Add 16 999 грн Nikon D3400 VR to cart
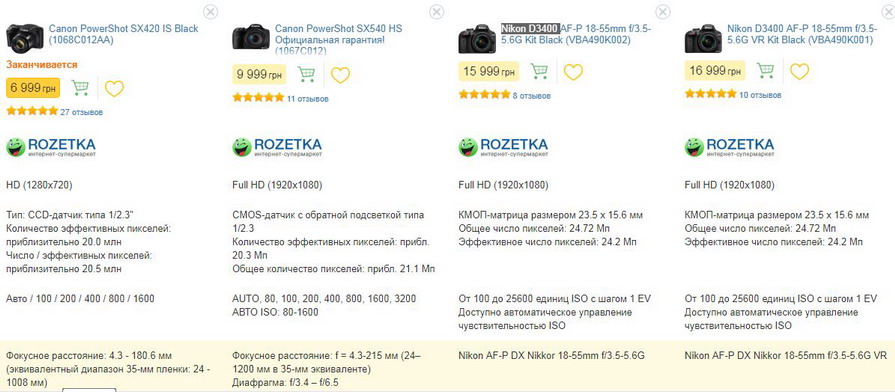The height and width of the screenshot is (392, 895). (x=765, y=71)
